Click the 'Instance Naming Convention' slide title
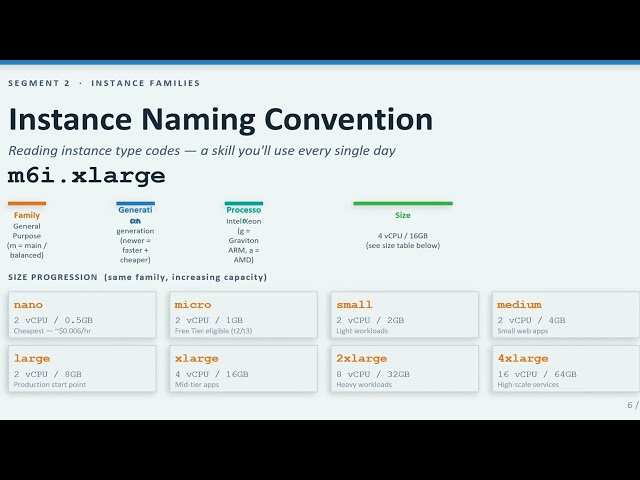 pos(220,120)
